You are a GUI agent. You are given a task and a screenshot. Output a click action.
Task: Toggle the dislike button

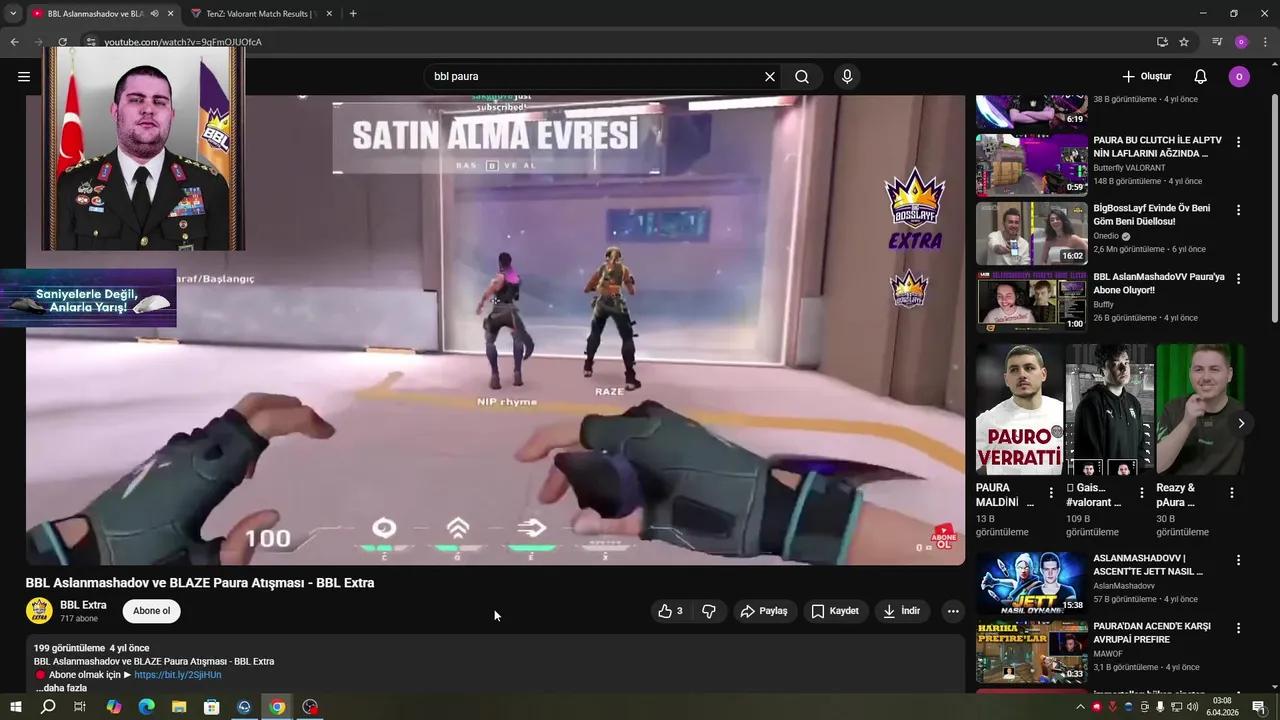click(709, 610)
